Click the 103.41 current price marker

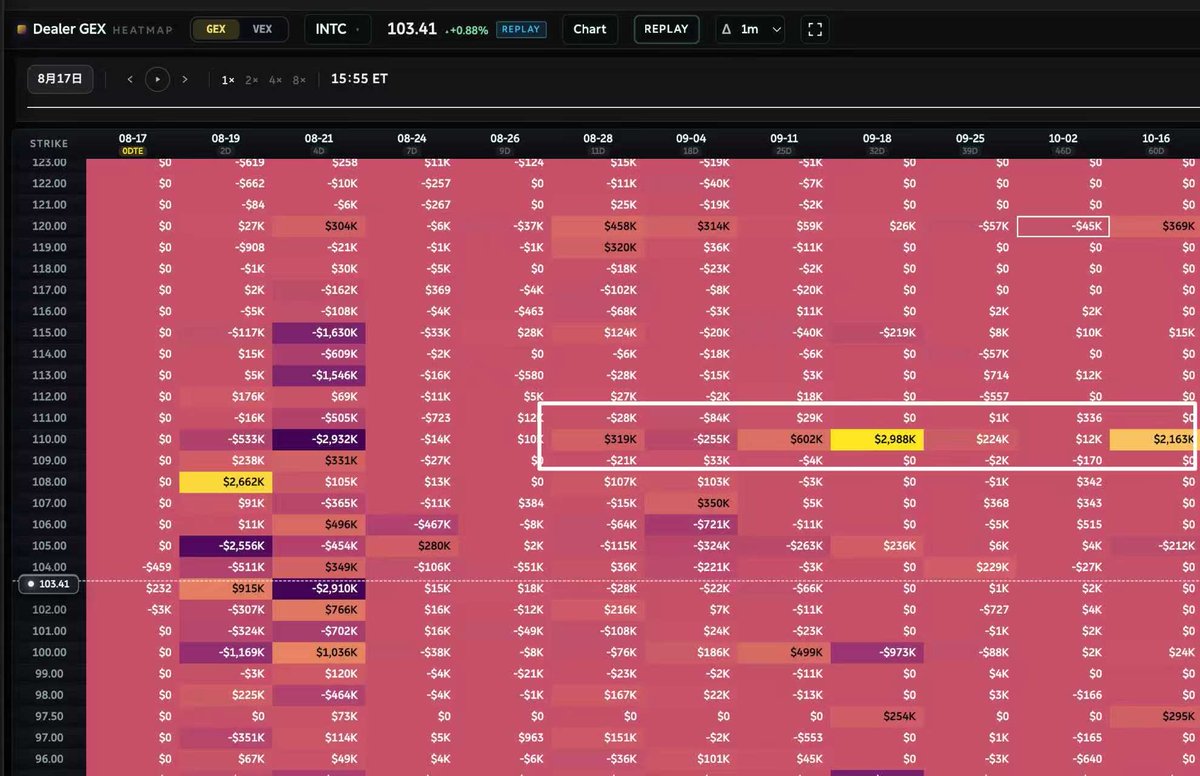(x=48, y=583)
